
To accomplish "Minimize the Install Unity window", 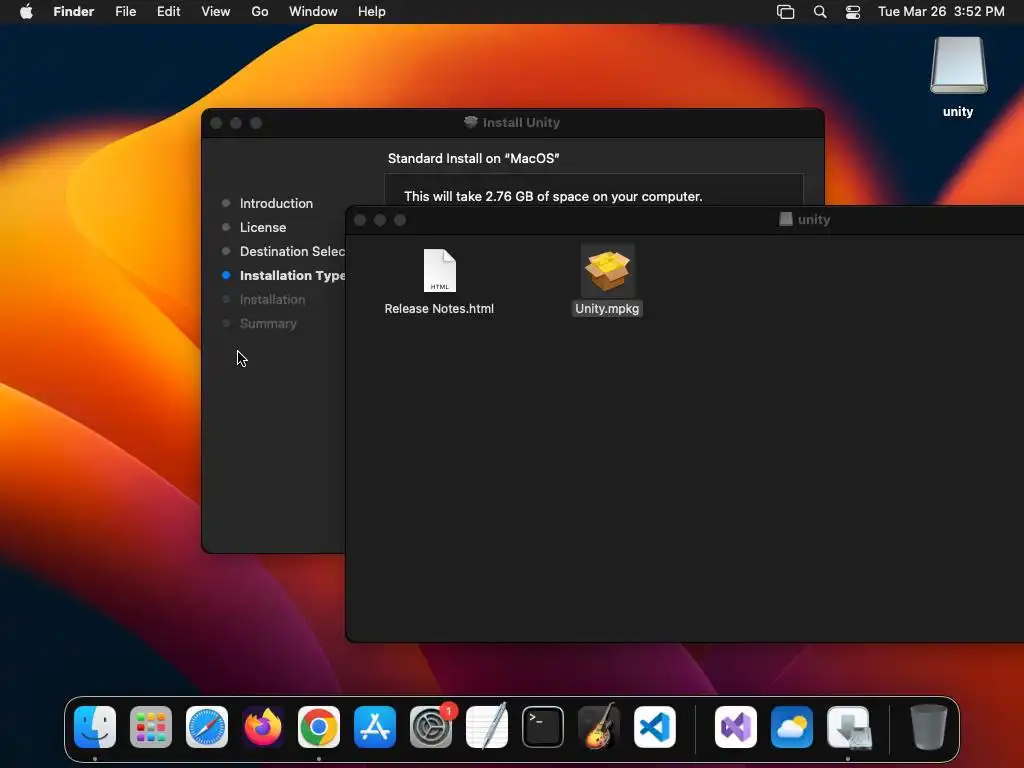I will coord(236,123).
